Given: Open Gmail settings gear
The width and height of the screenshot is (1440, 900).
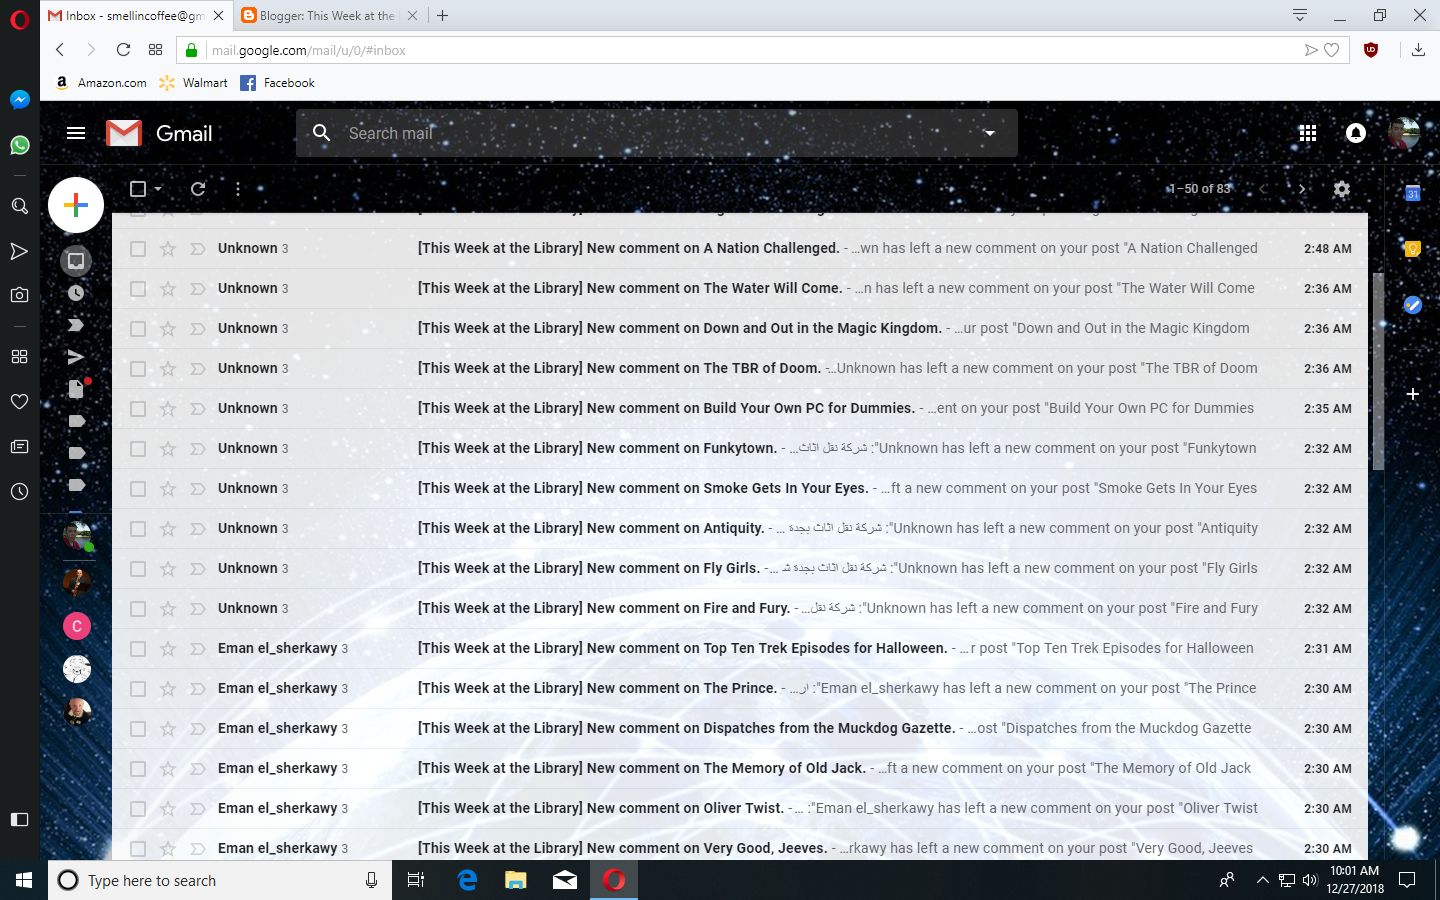Looking at the screenshot, I should coord(1342,189).
